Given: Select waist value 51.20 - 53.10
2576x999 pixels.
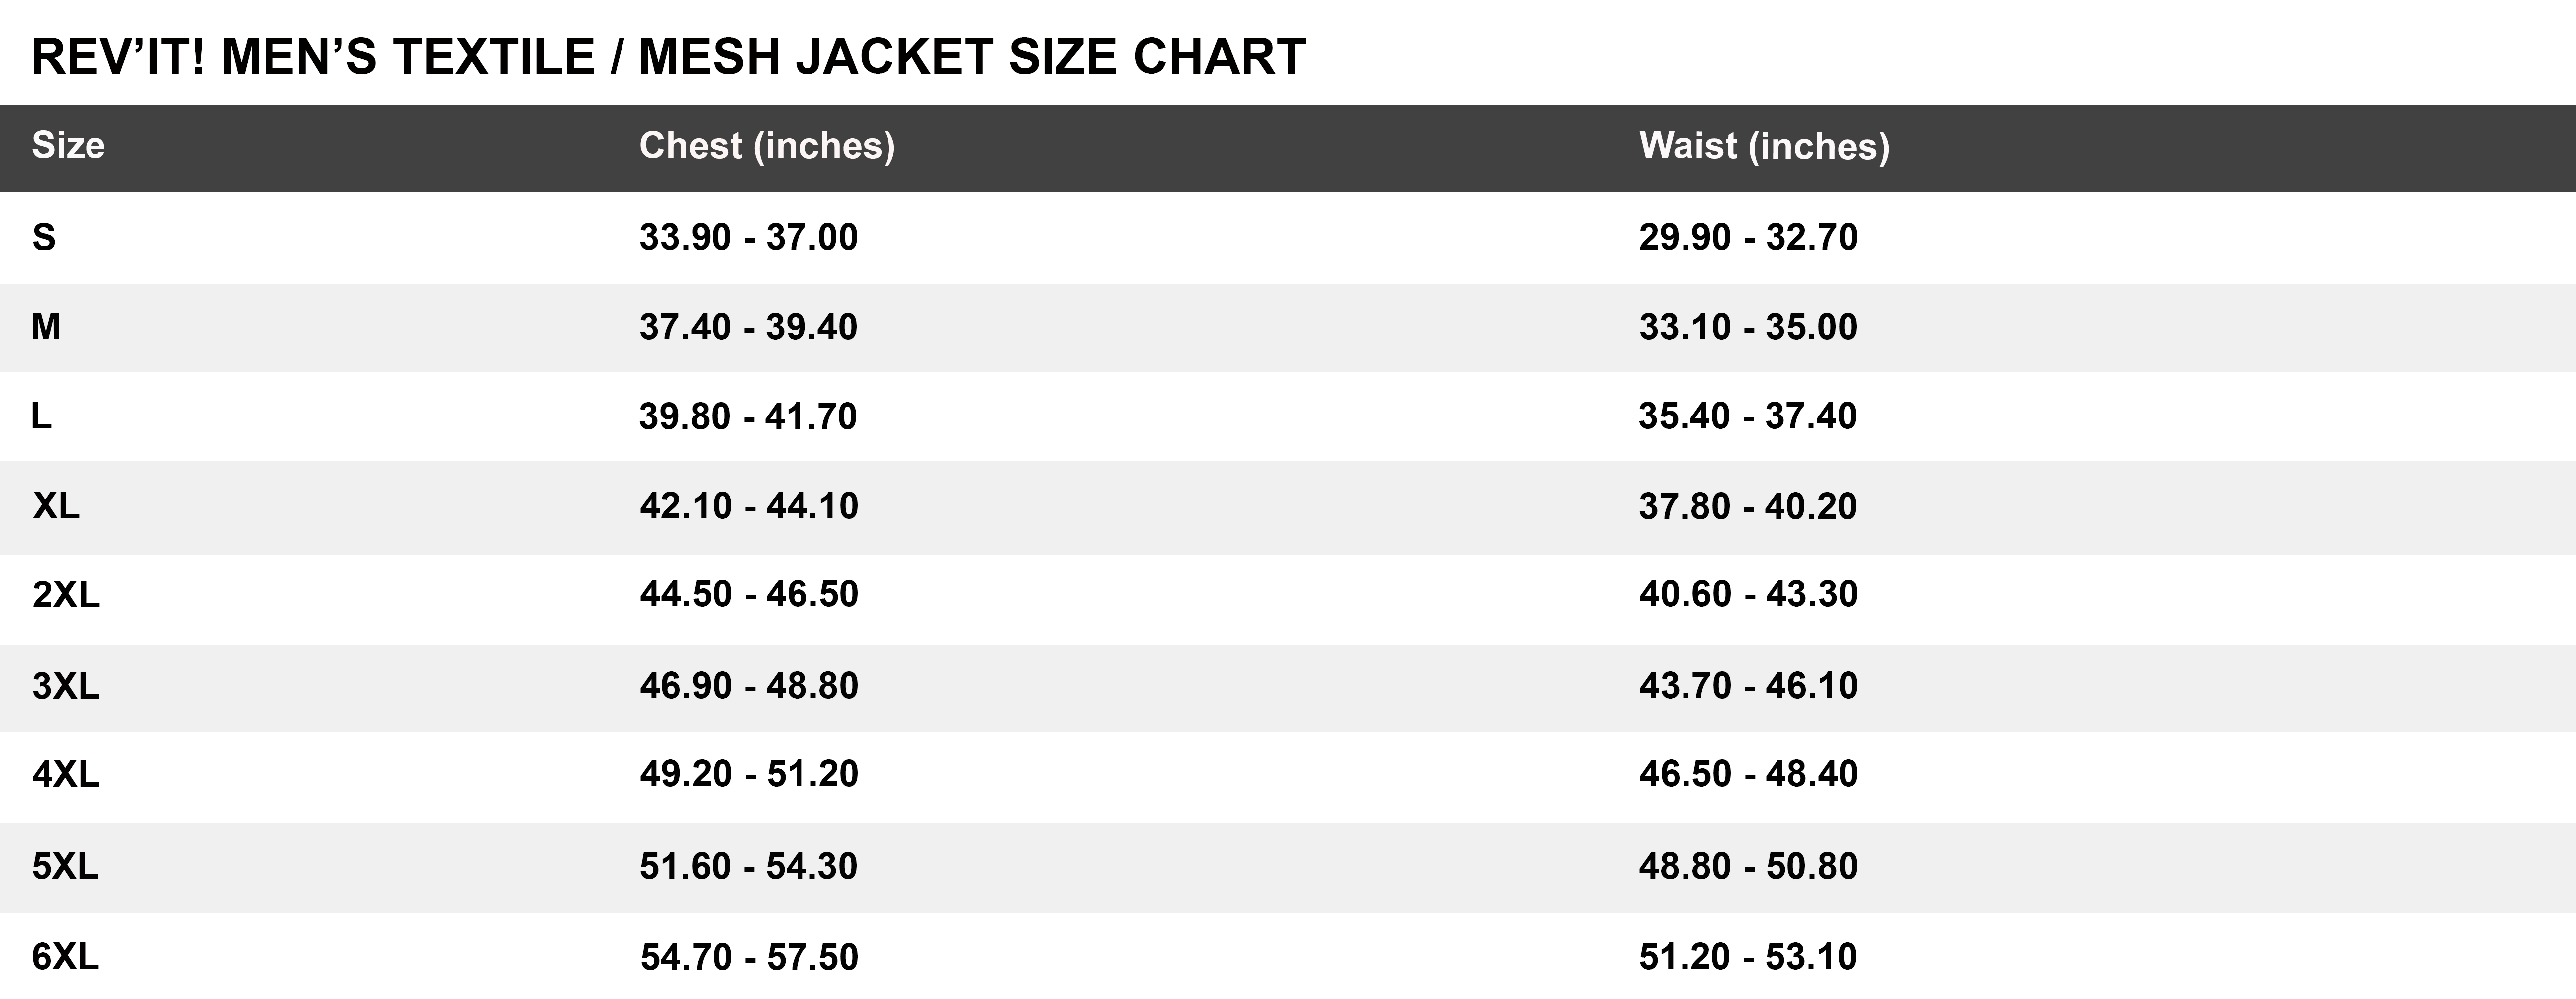Looking at the screenshot, I should point(1748,957).
